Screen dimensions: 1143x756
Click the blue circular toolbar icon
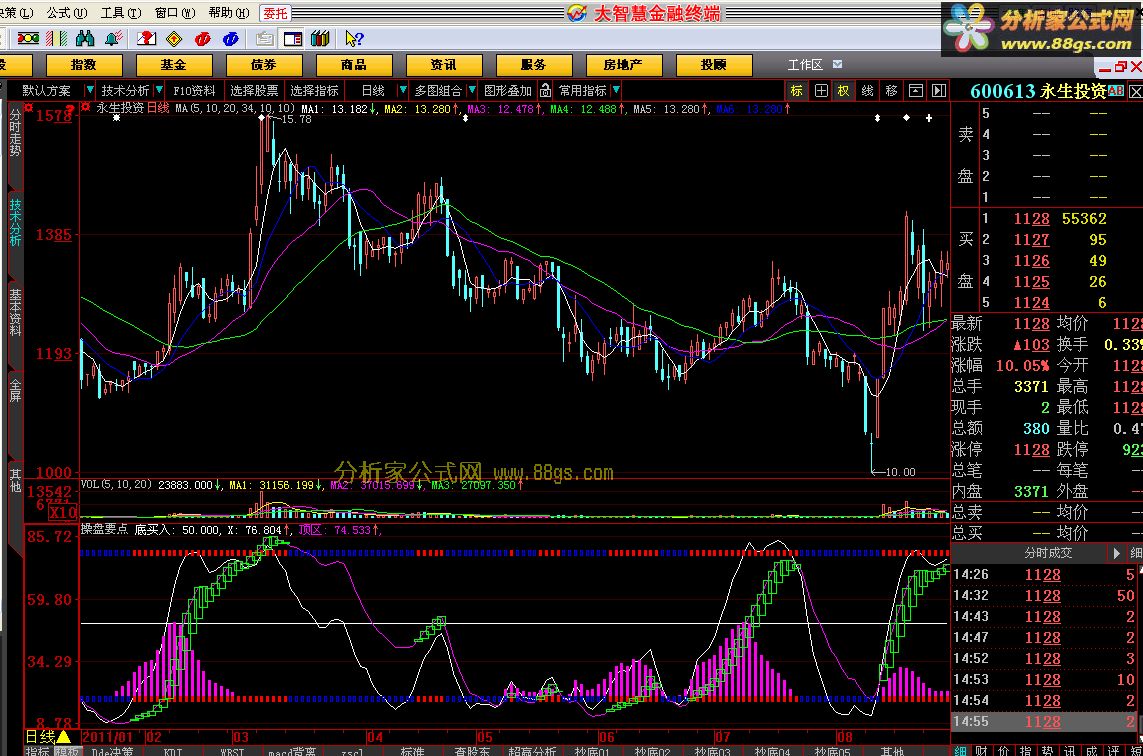pos(230,39)
